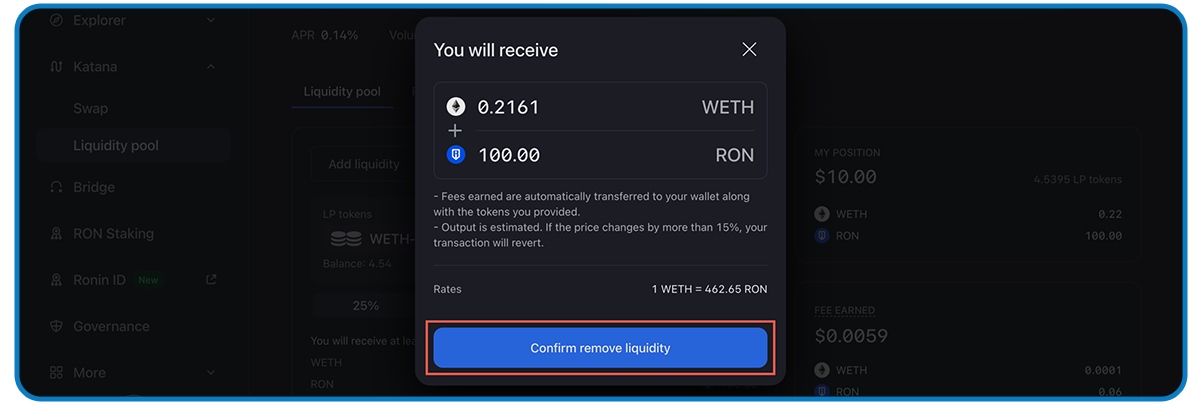This screenshot has height=404, width=1200.
Task: Click the RON token icon in dialog
Action: [455, 155]
